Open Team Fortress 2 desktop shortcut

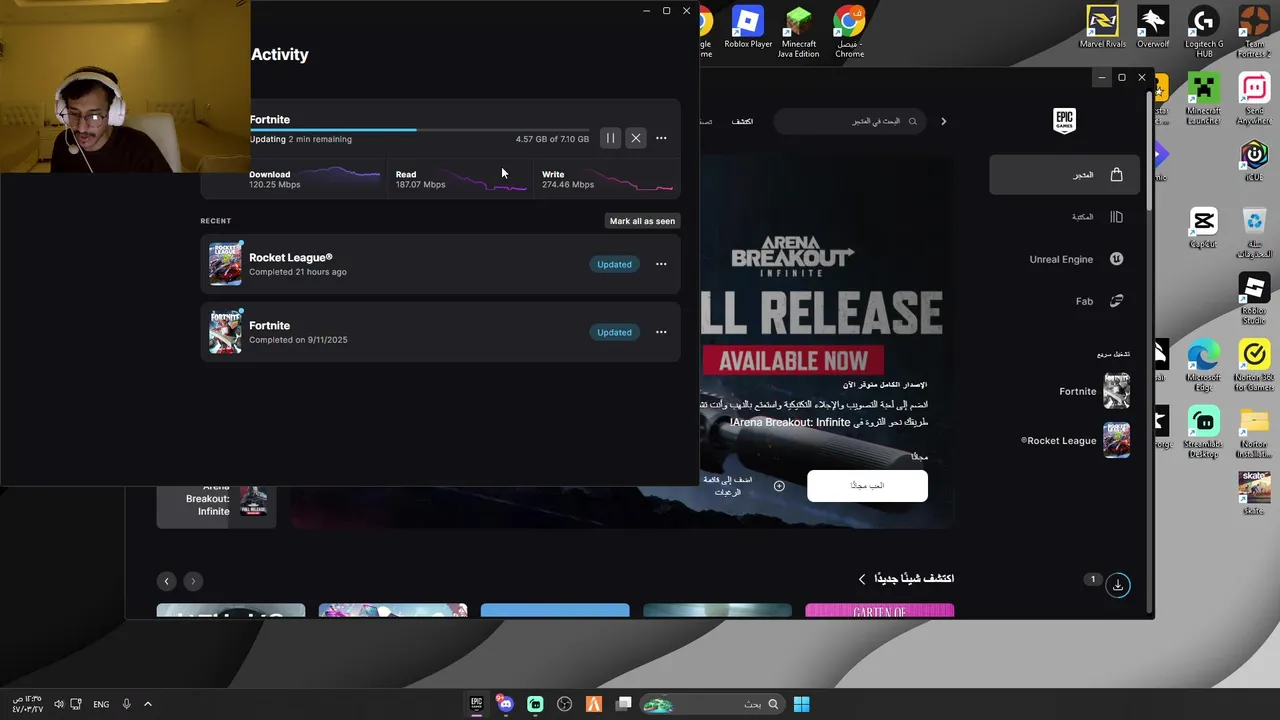click(1254, 33)
